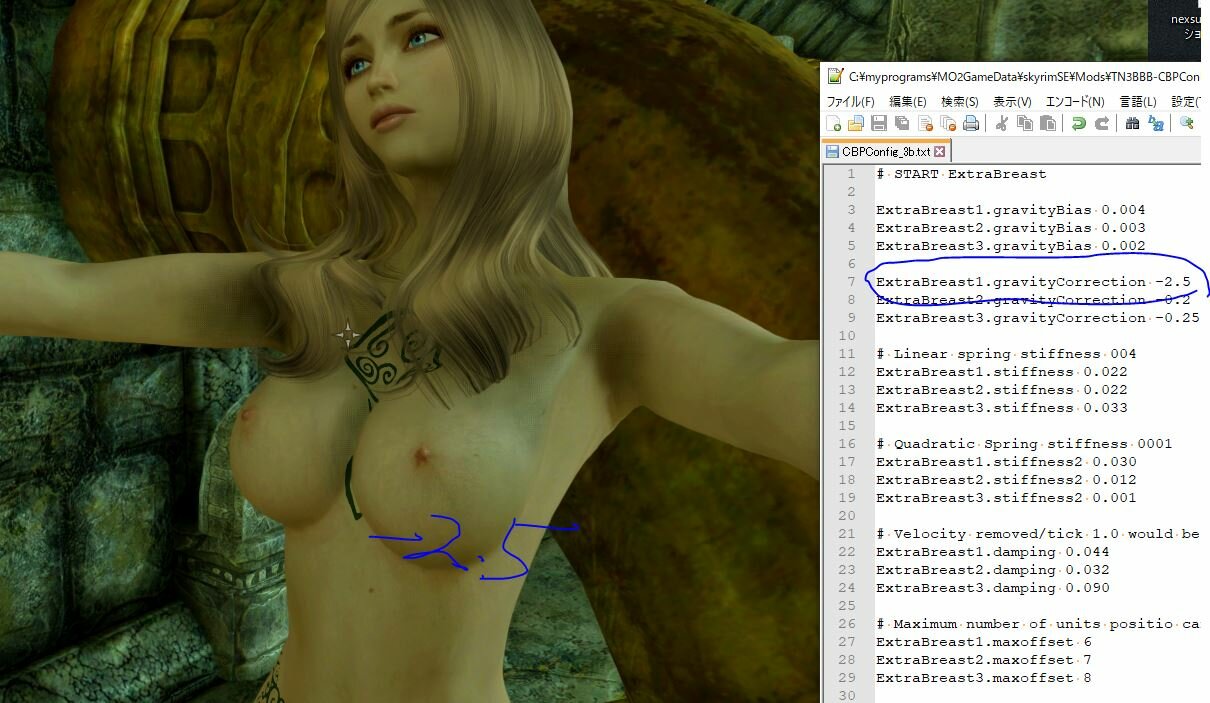This screenshot has height=703, width=1210.
Task: Click the Cut scissors icon
Action: (x=1001, y=124)
